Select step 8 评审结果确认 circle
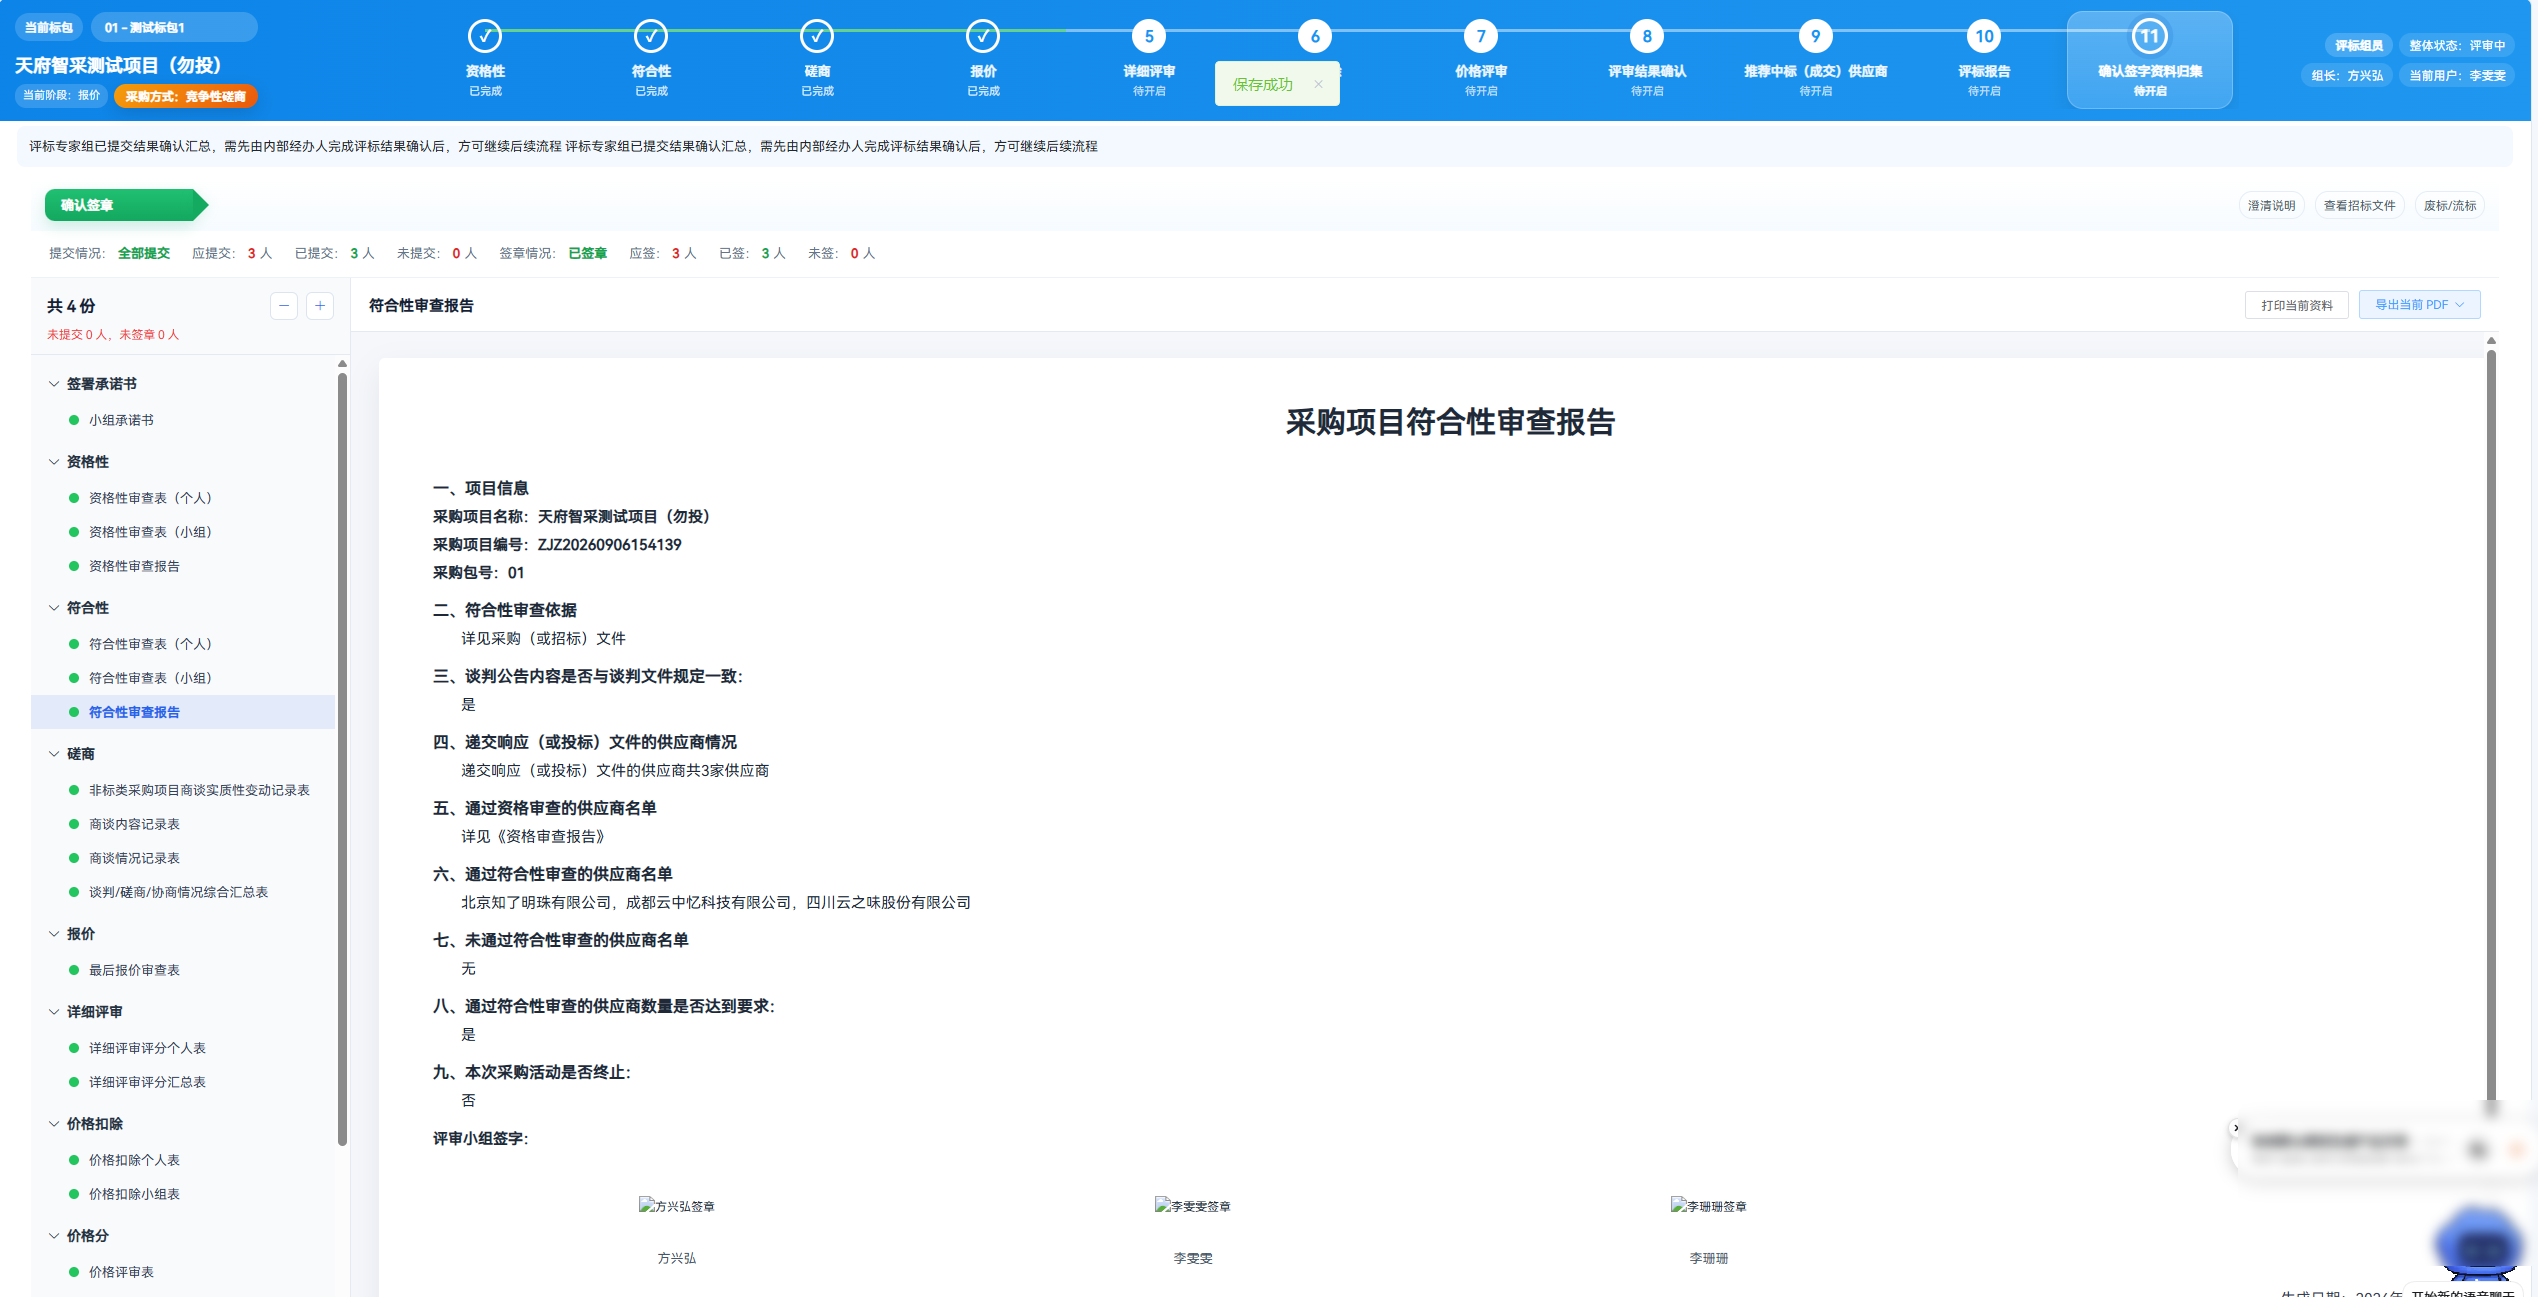The height and width of the screenshot is (1297, 2538). coord(1647,37)
